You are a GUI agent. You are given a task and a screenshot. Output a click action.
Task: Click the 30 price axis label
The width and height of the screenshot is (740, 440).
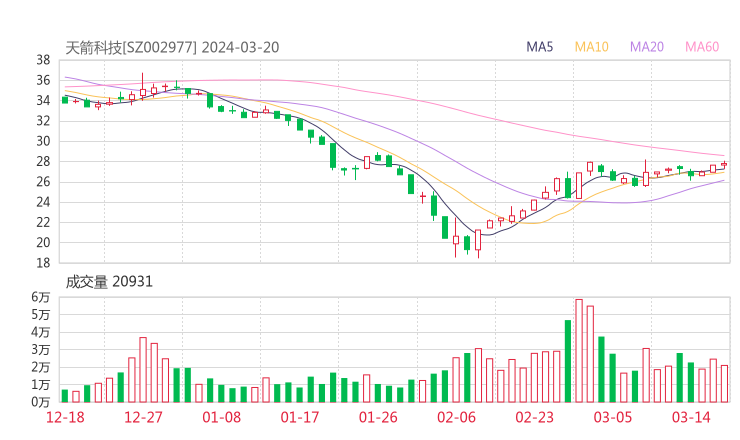(x=43, y=141)
